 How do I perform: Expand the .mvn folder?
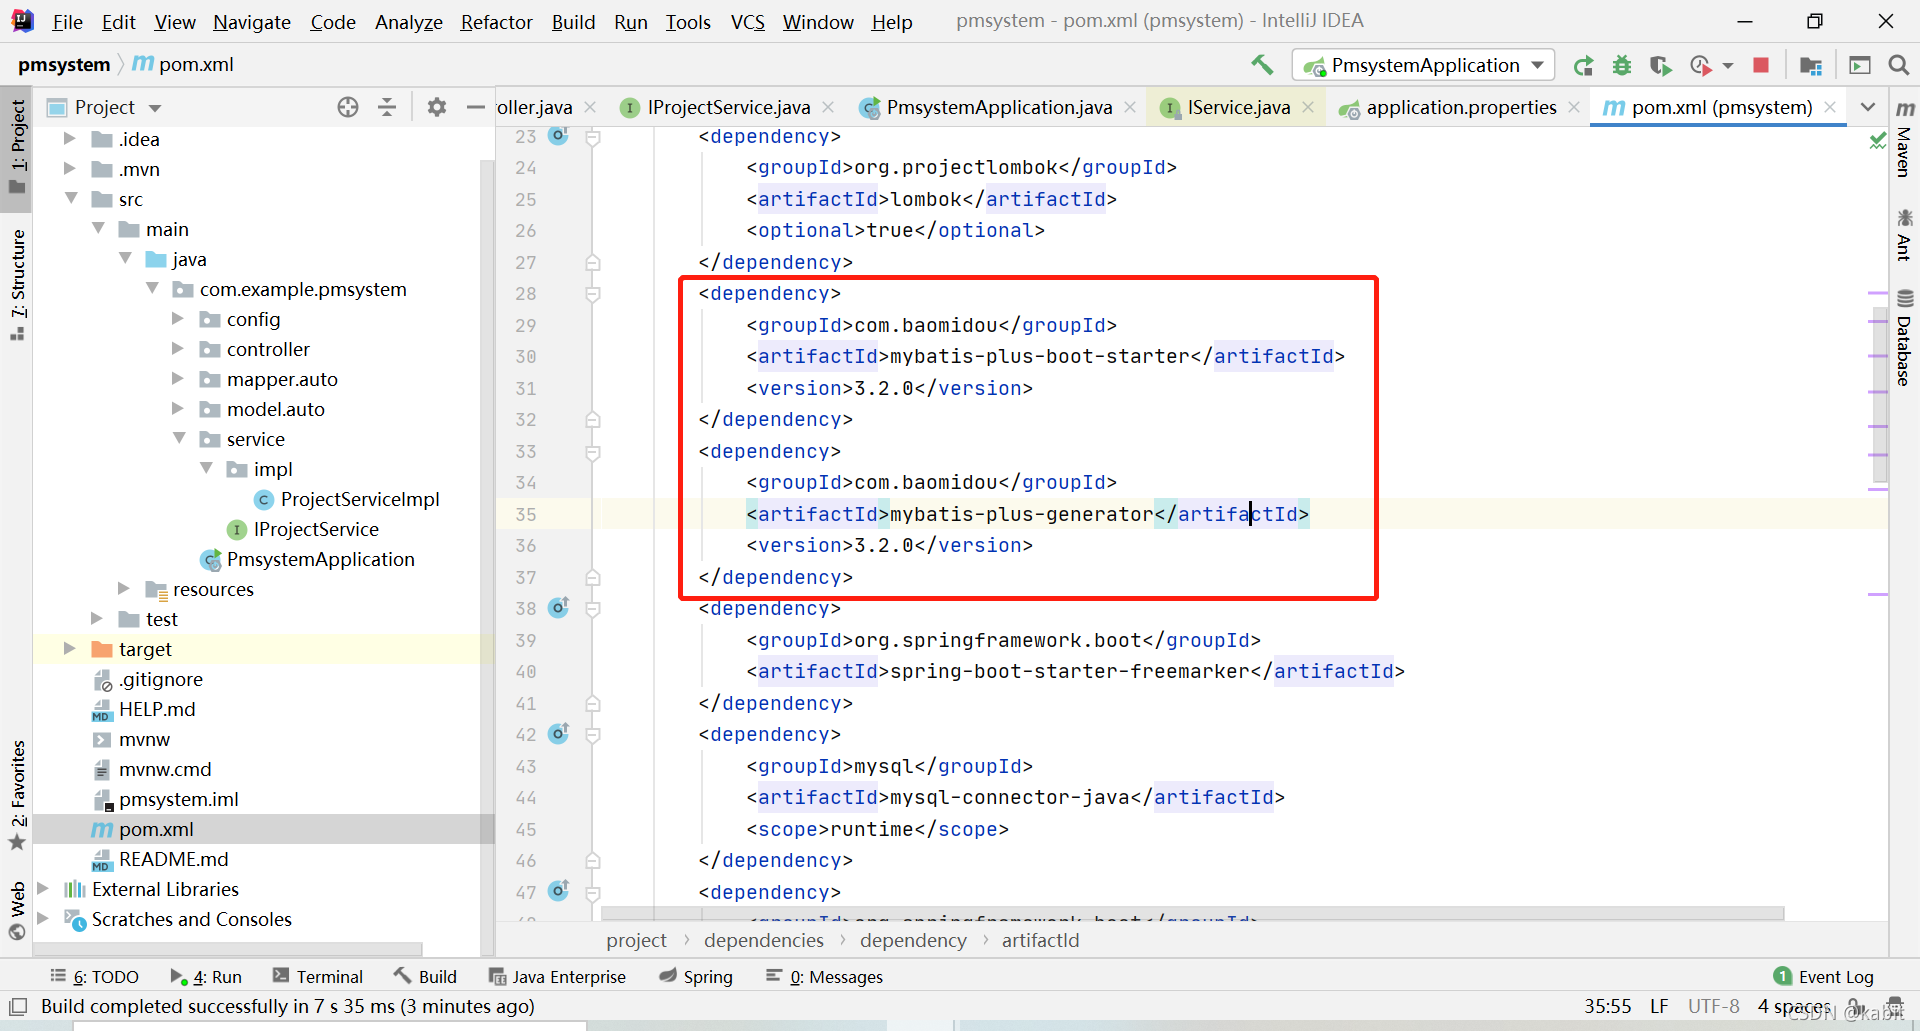coord(69,169)
